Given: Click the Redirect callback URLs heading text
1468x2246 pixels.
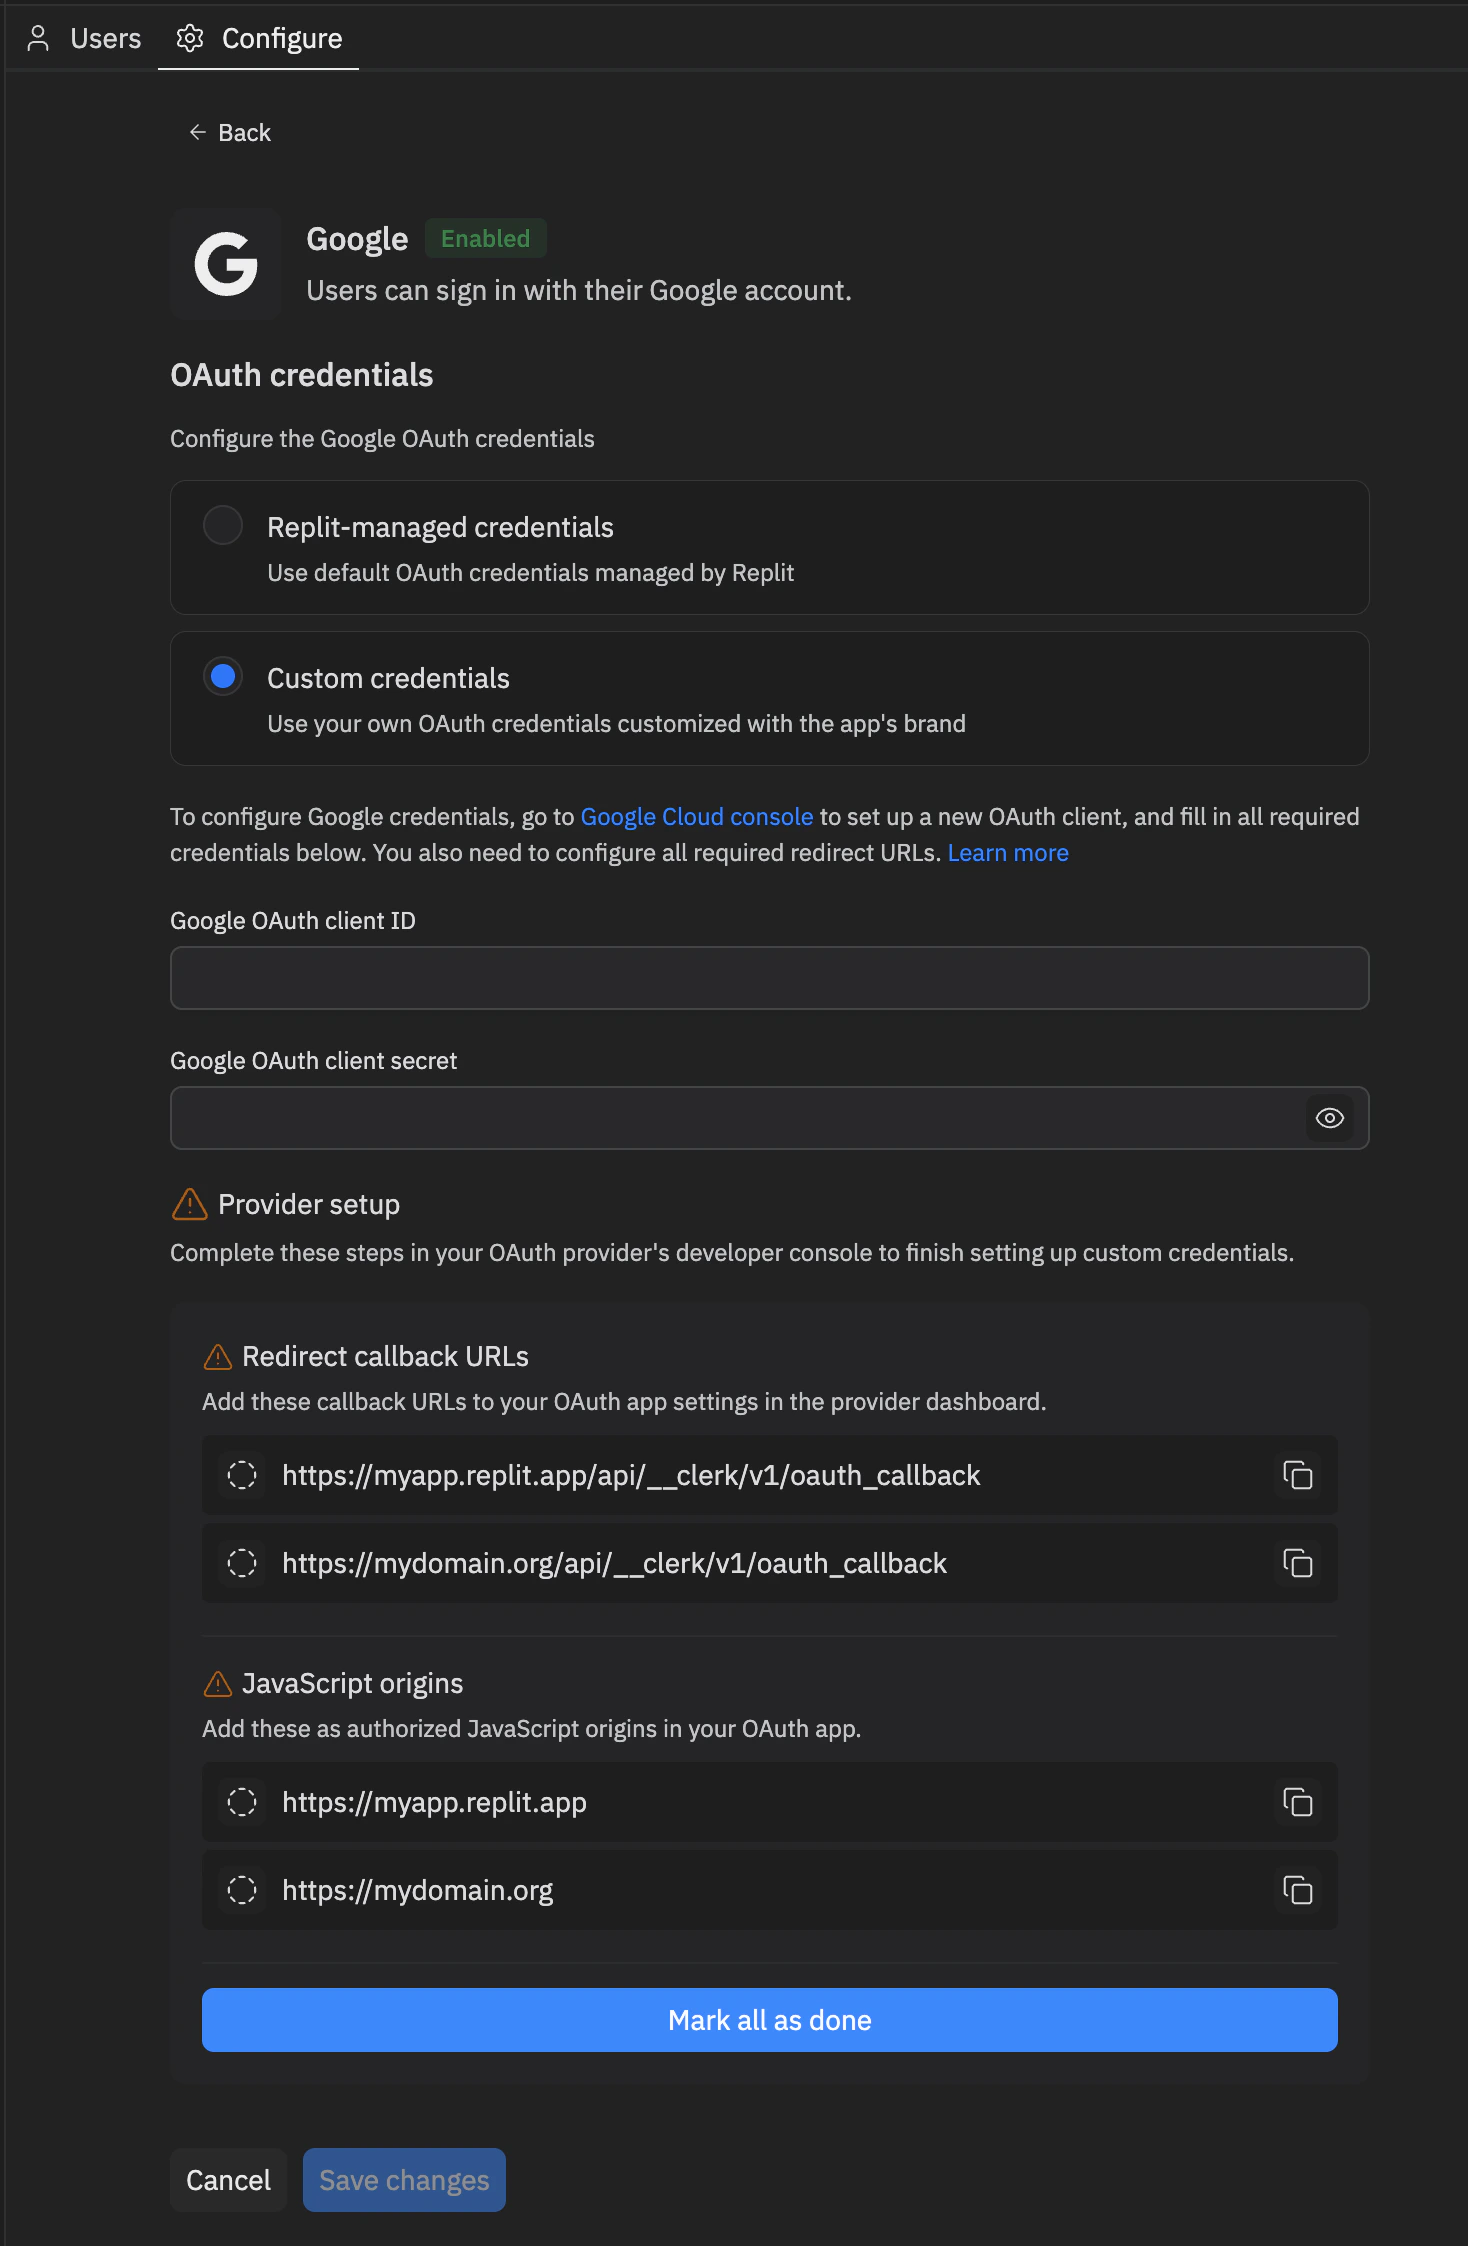Looking at the screenshot, I should click(386, 1357).
